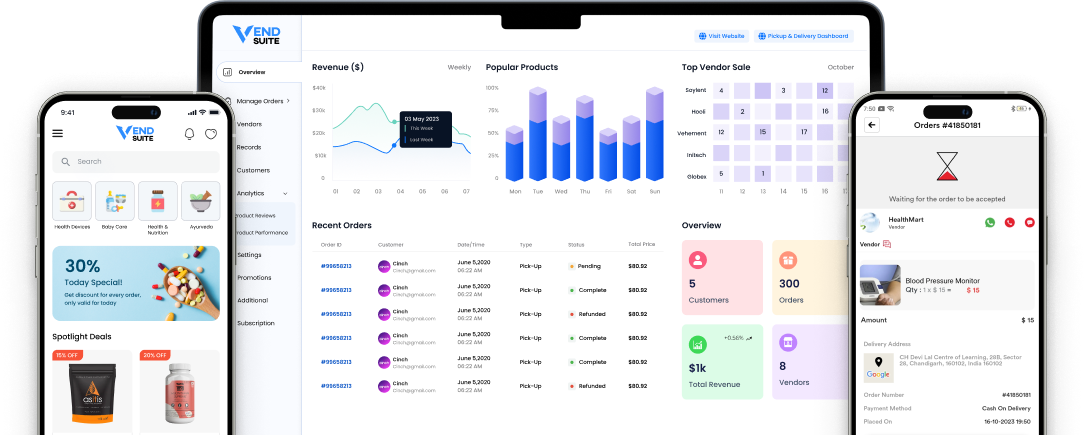Select the Health Devices category icon
The width and height of the screenshot is (1084, 435).
pyautogui.click(x=72, y=200)
